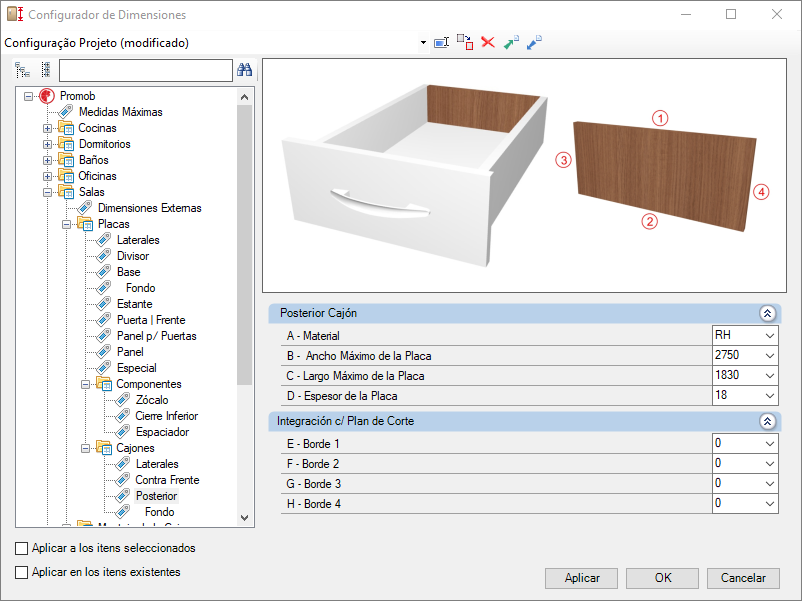Click the Oficinas folder icon

(66, 176)
